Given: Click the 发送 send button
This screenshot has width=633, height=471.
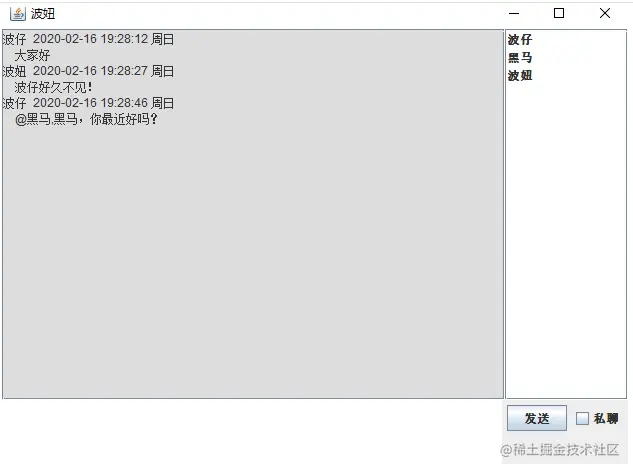Looking at the screenshot, I should point(537,418).
